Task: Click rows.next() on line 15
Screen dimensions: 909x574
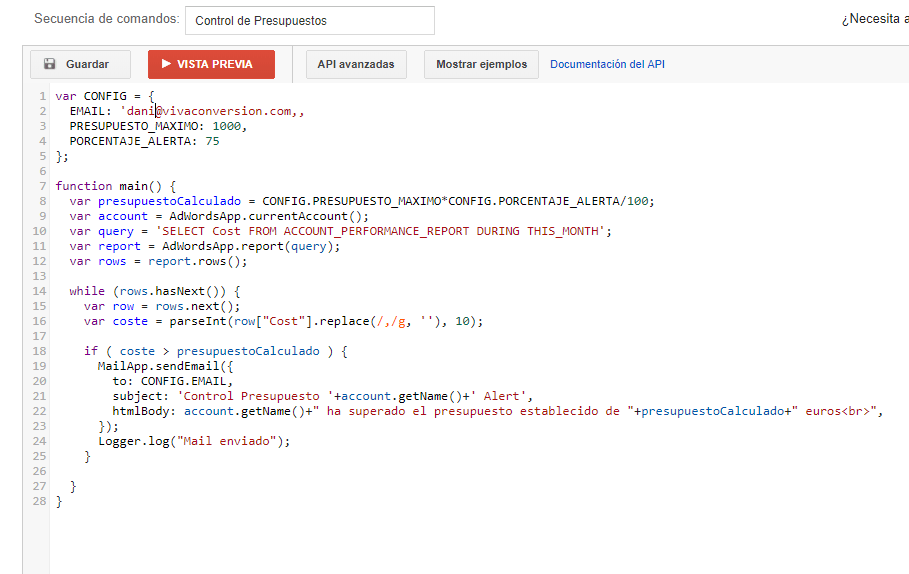Action: 194,306
